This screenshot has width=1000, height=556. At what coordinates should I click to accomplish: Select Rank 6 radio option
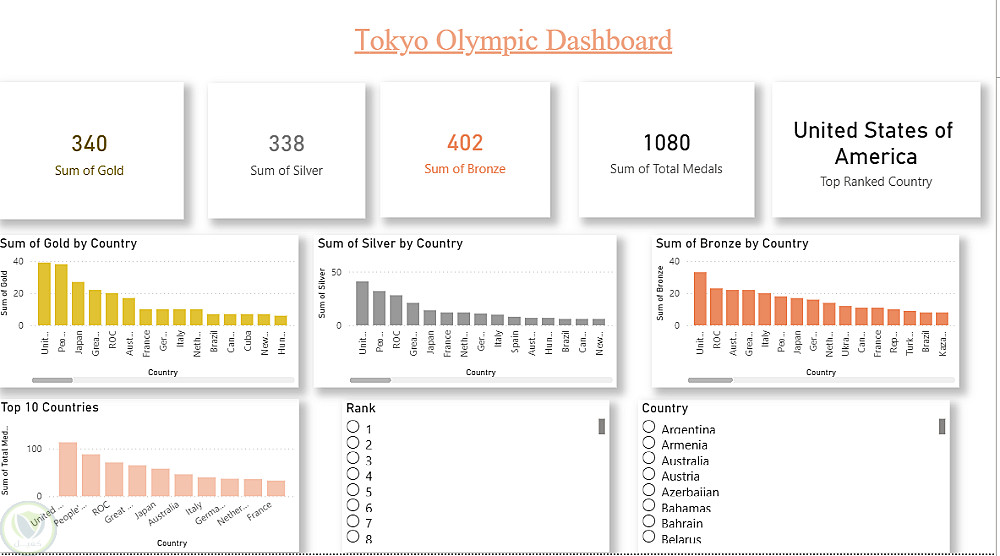point(353,505)
